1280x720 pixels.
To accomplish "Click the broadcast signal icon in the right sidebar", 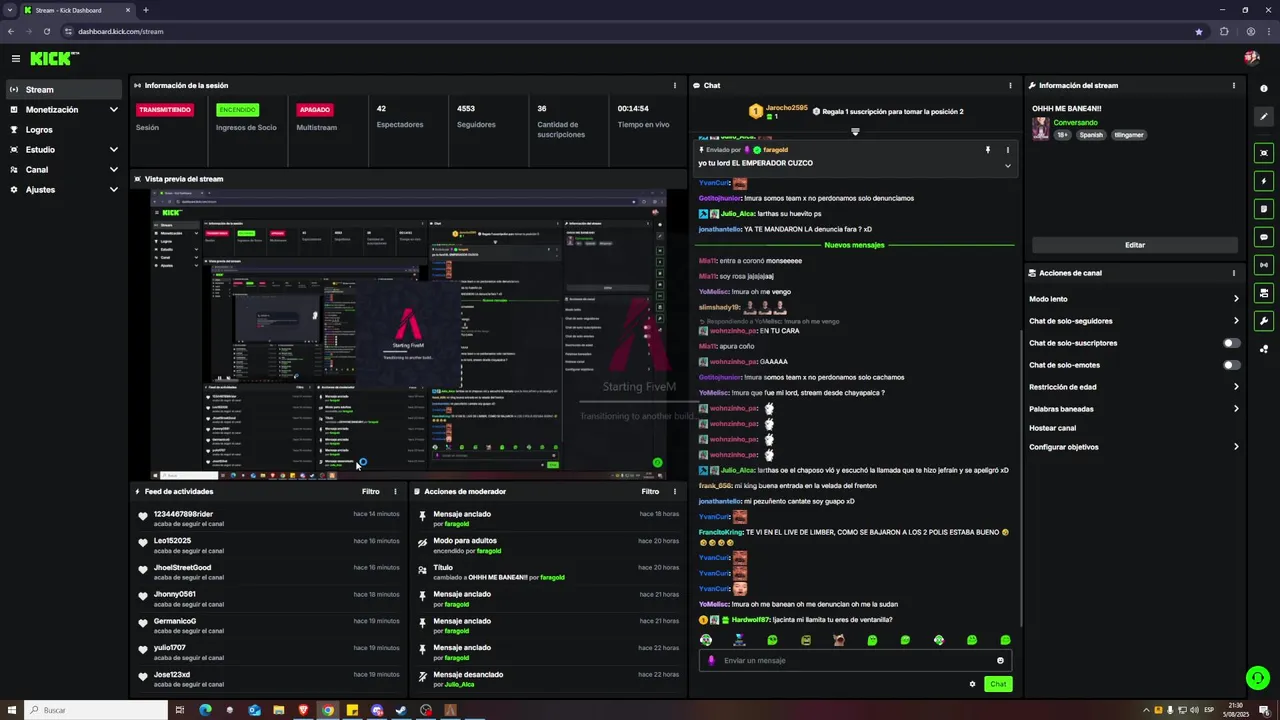I will point(1264,265).
